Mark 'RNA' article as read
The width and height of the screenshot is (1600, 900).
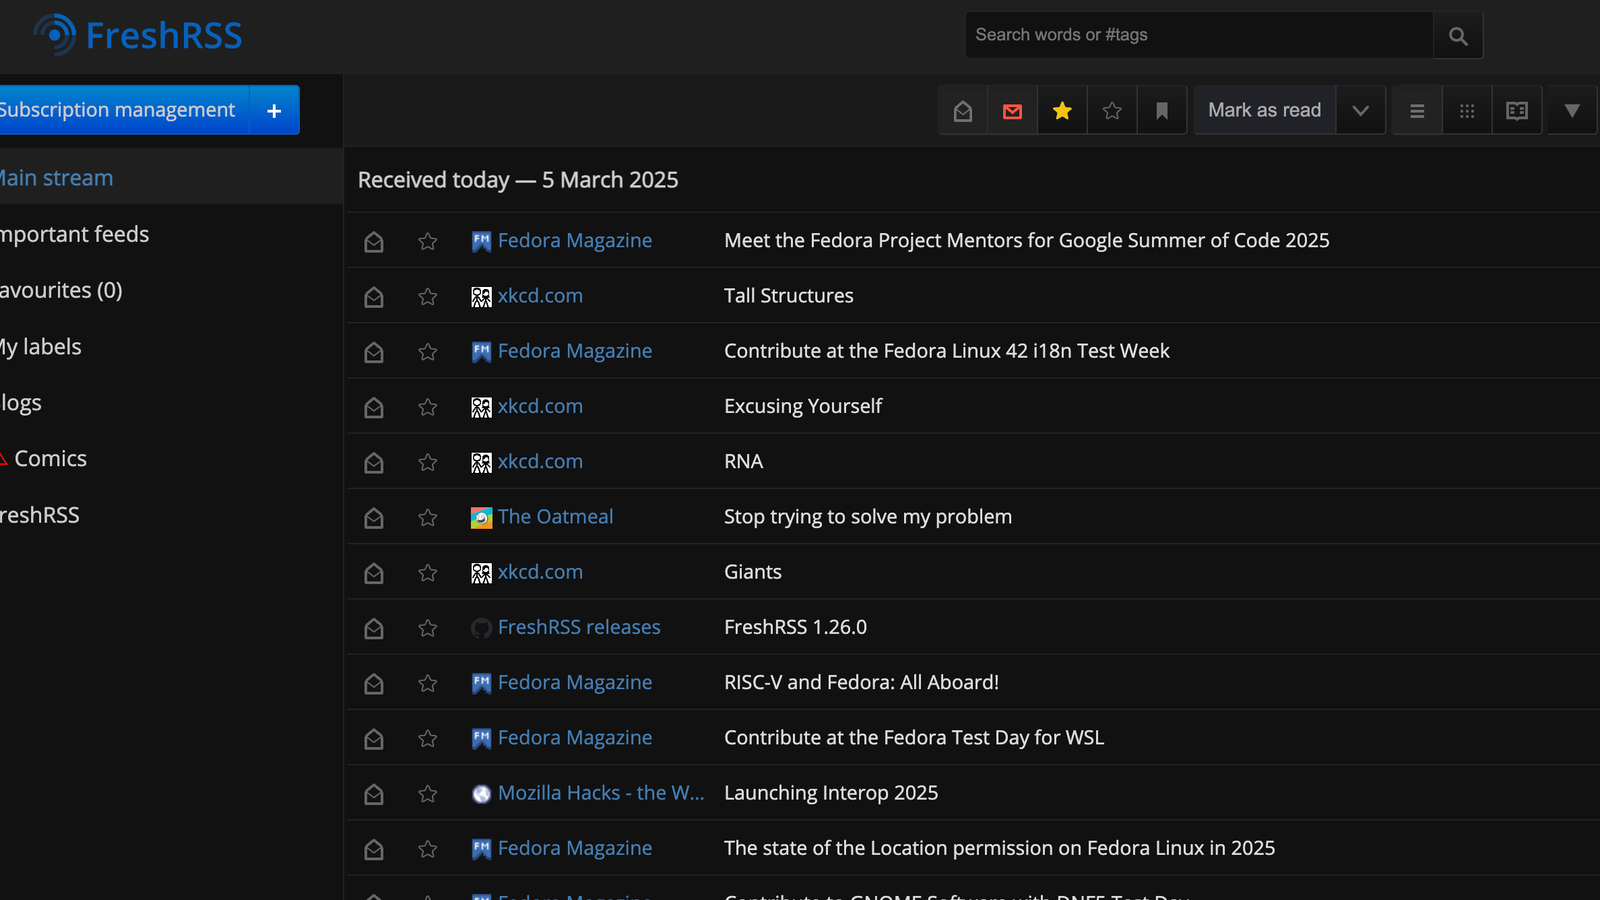click(374, 463)
